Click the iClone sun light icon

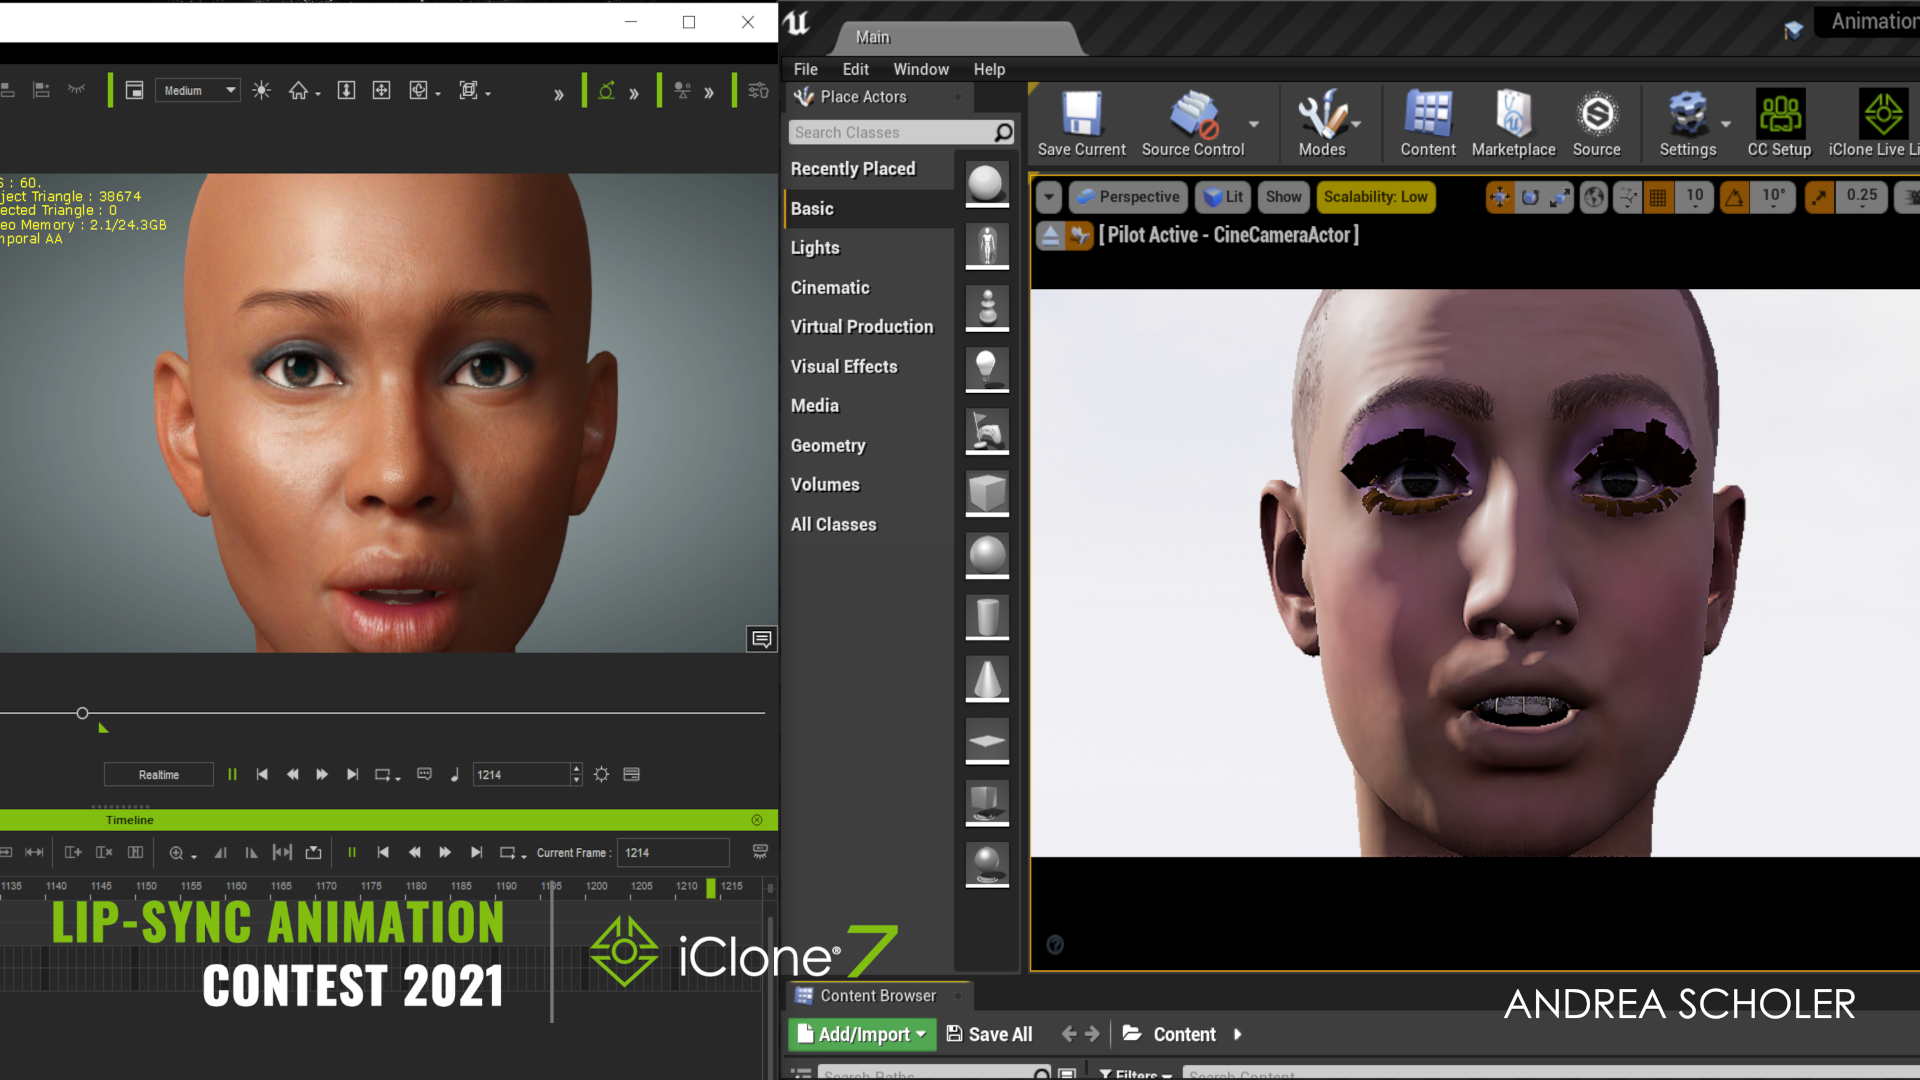[x=262, y=91]
